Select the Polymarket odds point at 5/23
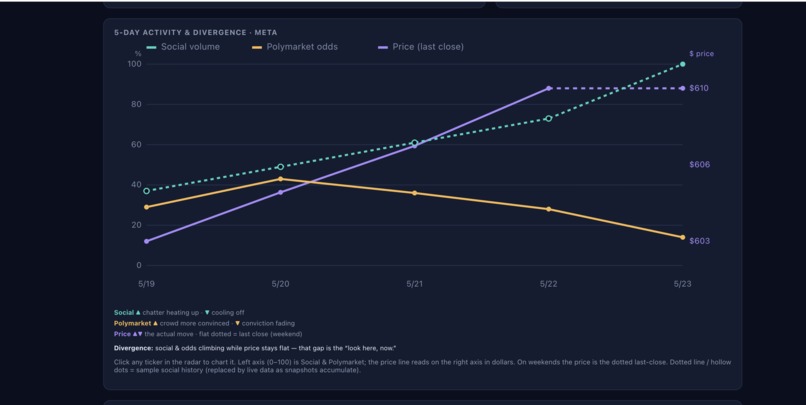The height and width of the screenshot is (405, 806). 683,237
